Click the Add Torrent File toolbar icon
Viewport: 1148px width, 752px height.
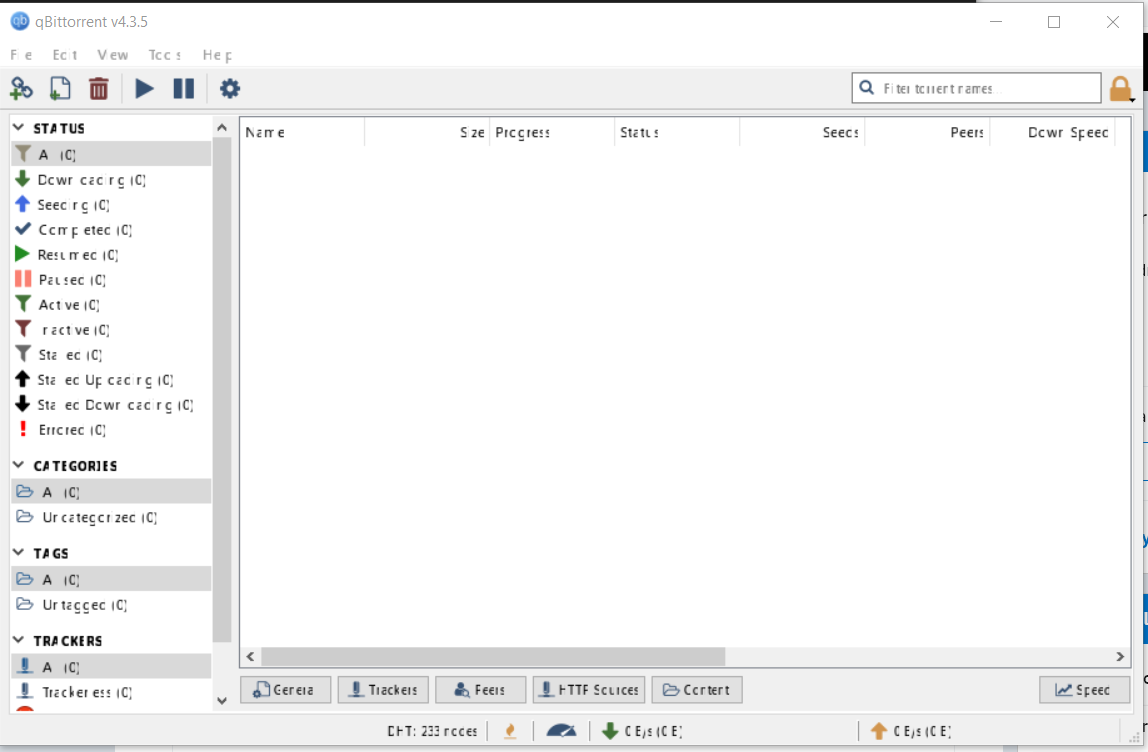[60, 89]
